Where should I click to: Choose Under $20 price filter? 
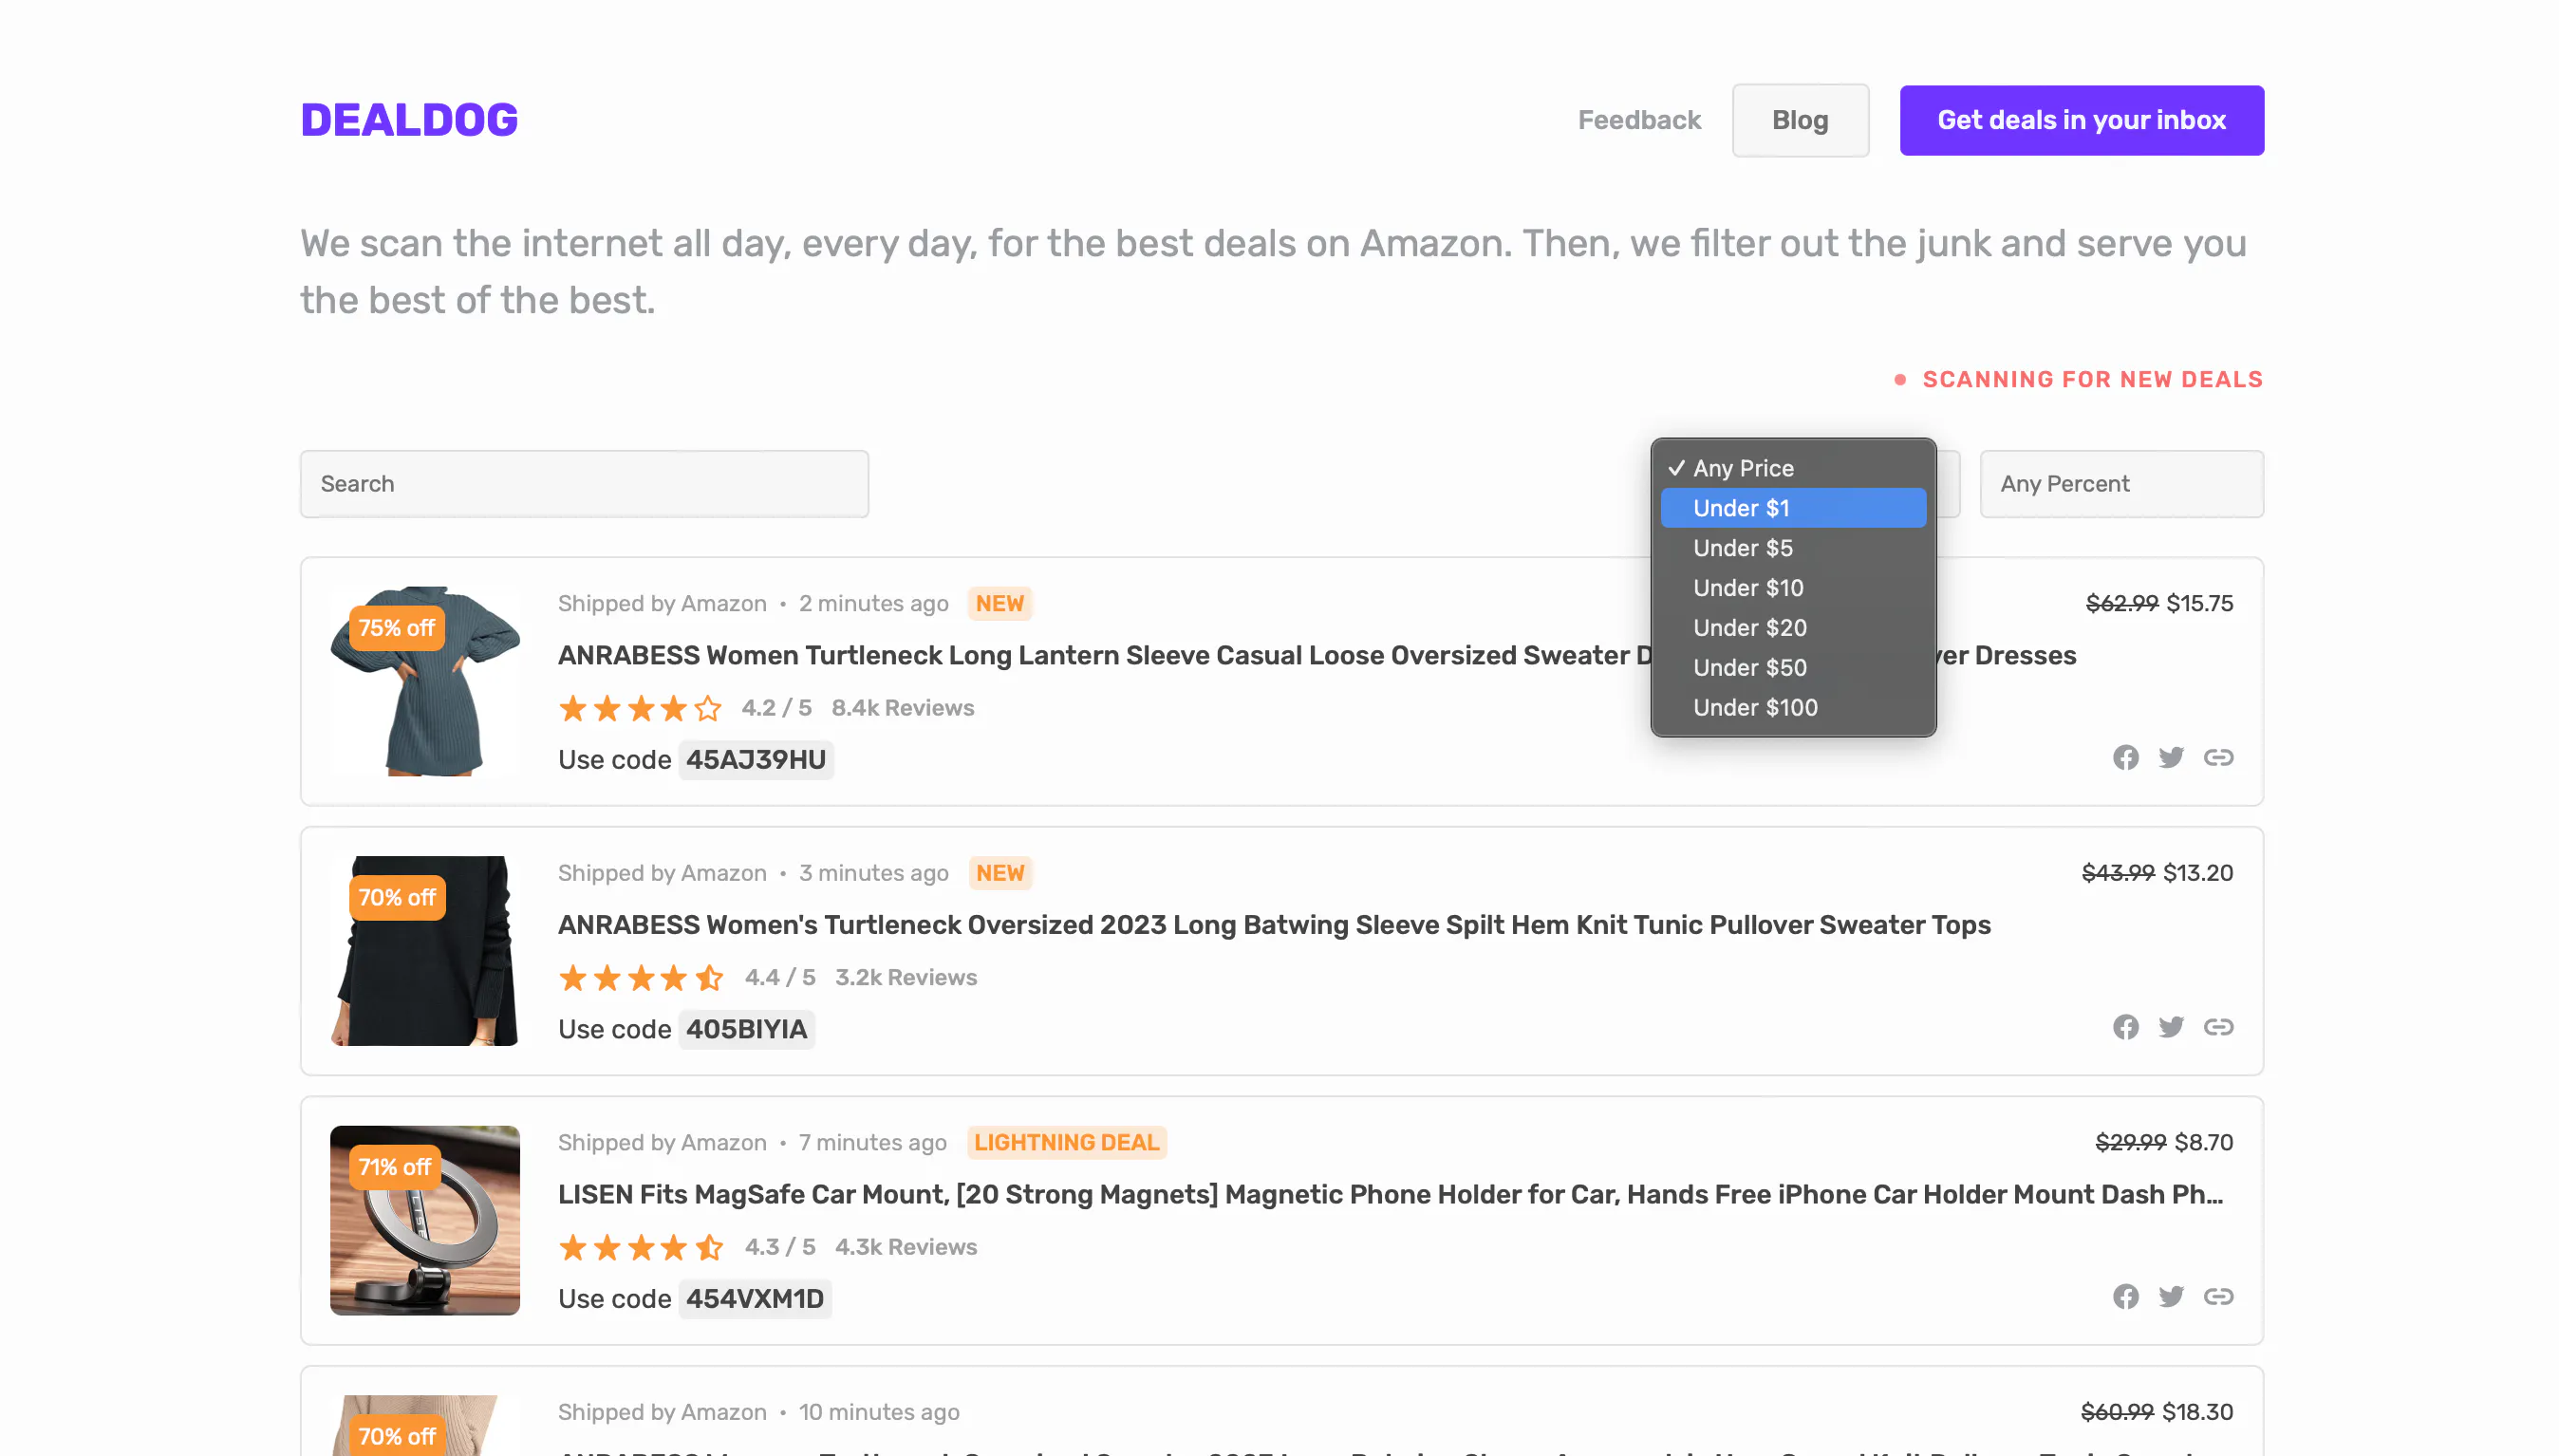1793,628
